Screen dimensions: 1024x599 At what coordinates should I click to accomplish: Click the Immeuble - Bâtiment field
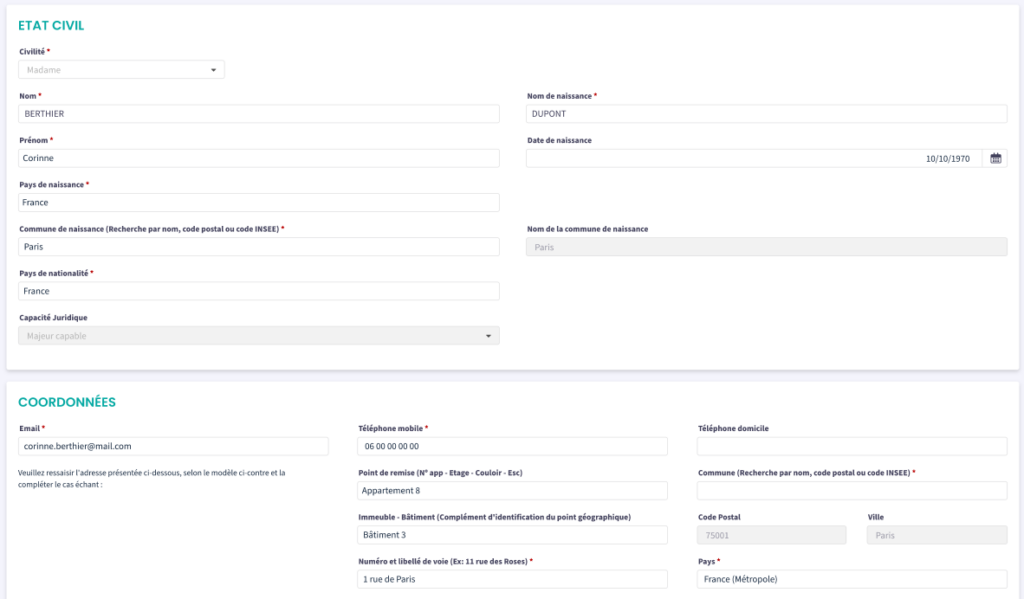(x=512, y=535)
